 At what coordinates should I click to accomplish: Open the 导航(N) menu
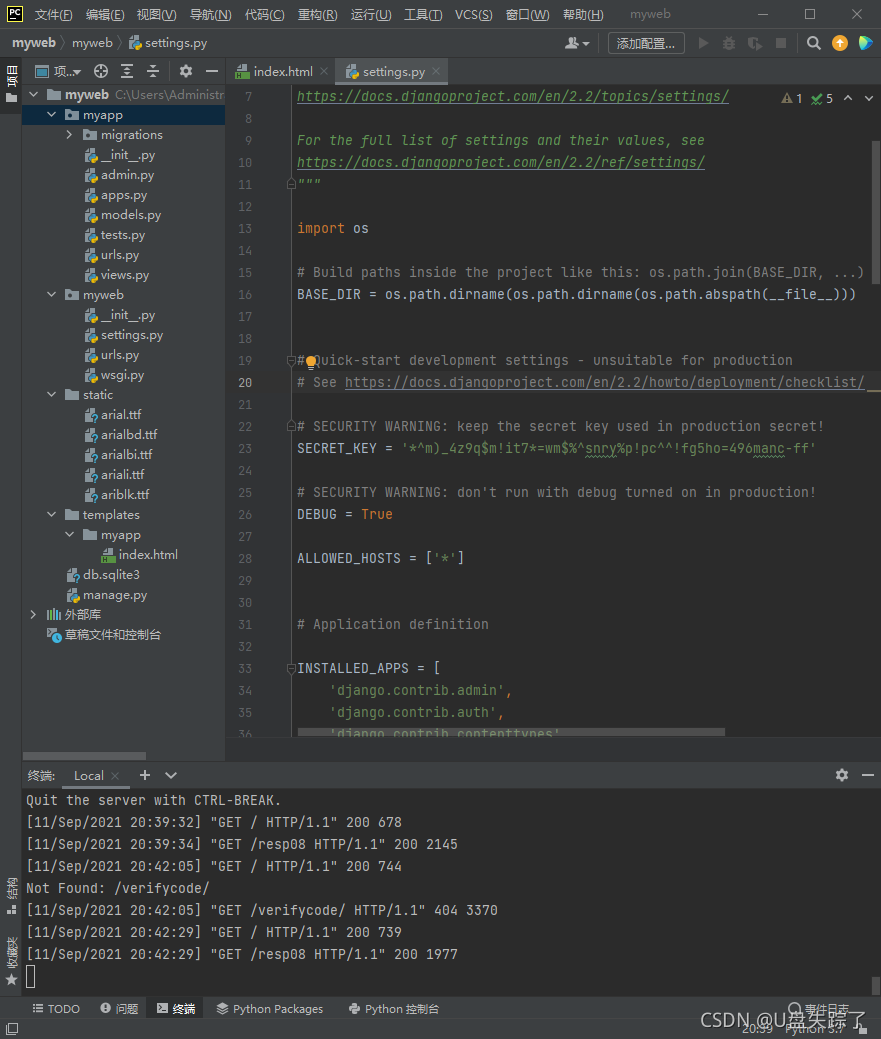(x=211, y=15)
